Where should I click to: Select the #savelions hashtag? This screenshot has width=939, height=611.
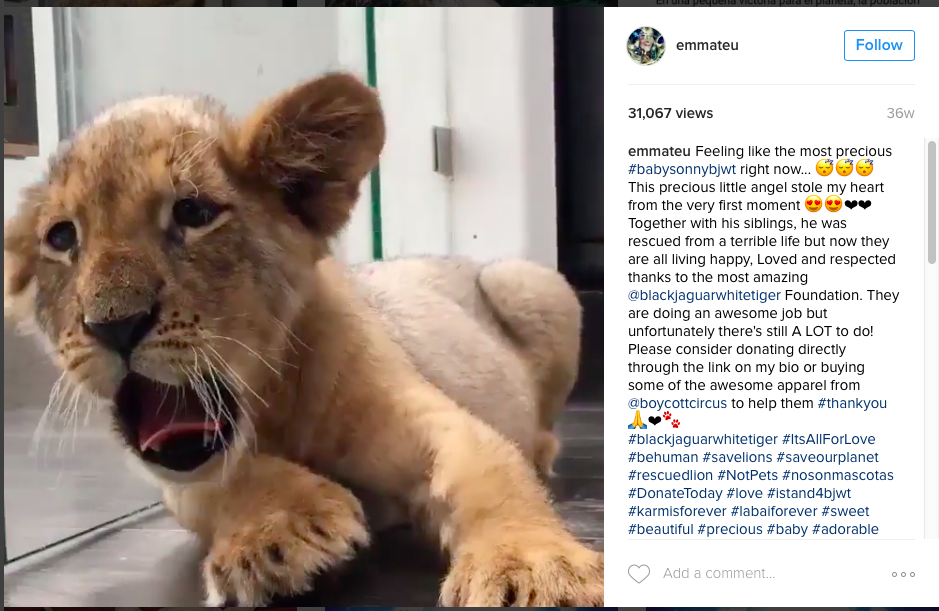coord(735,457)
